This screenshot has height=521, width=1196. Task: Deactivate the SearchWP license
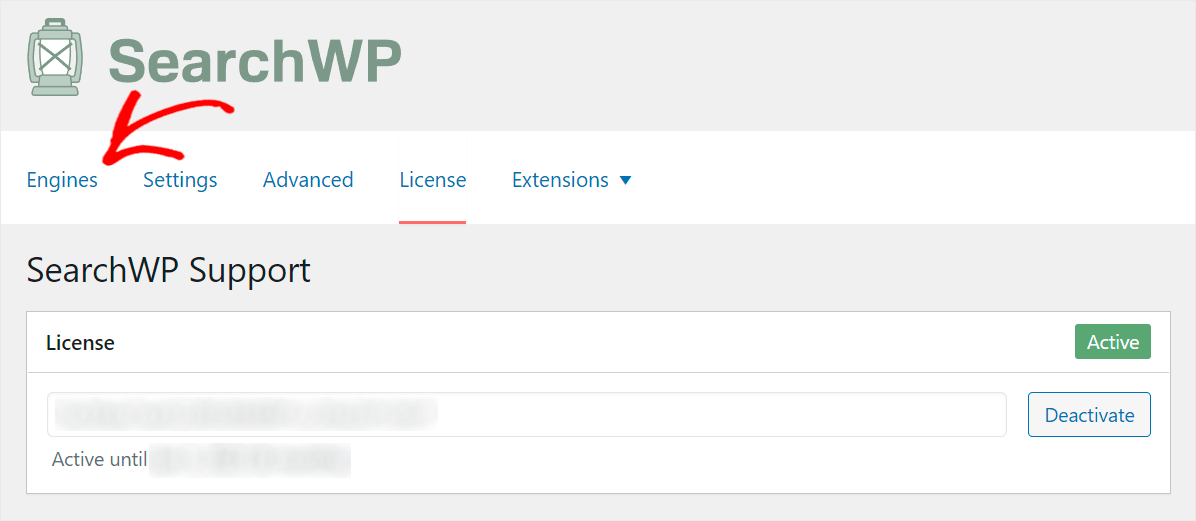click(x=1089, y=415)
